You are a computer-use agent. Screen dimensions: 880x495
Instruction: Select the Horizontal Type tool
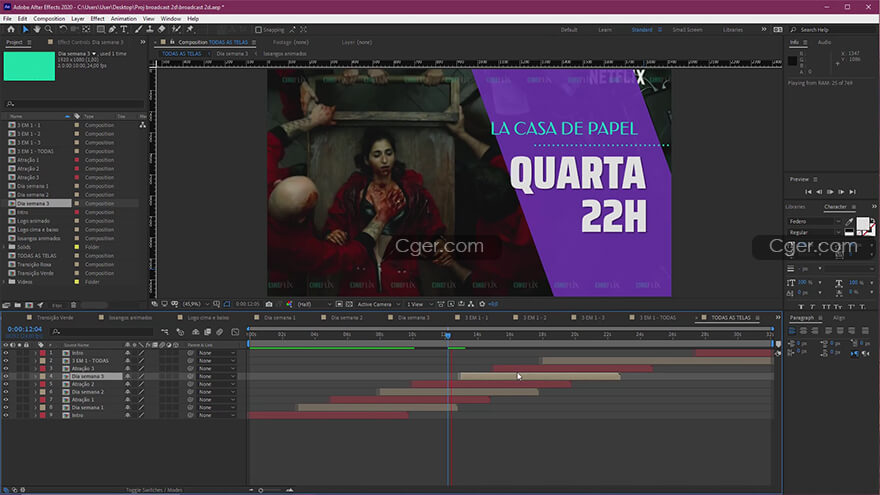coord(124,29)
